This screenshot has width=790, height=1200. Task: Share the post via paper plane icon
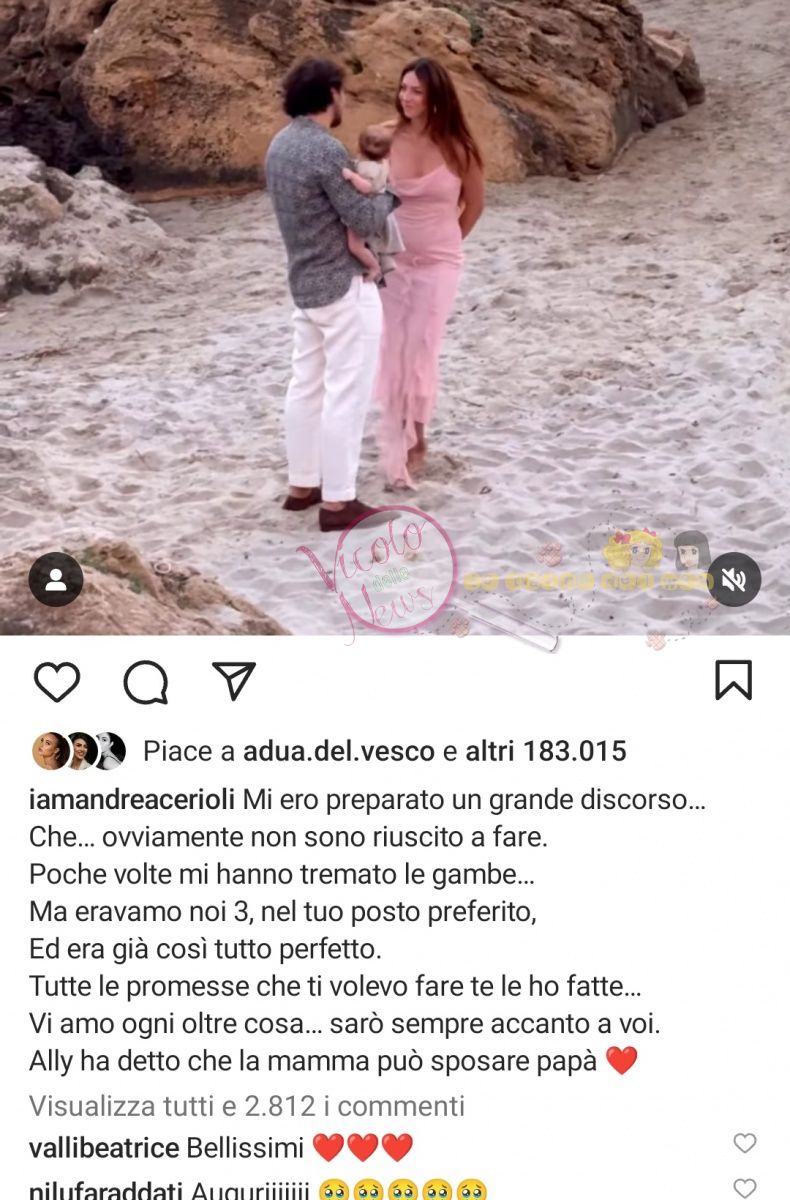(234, 680)
